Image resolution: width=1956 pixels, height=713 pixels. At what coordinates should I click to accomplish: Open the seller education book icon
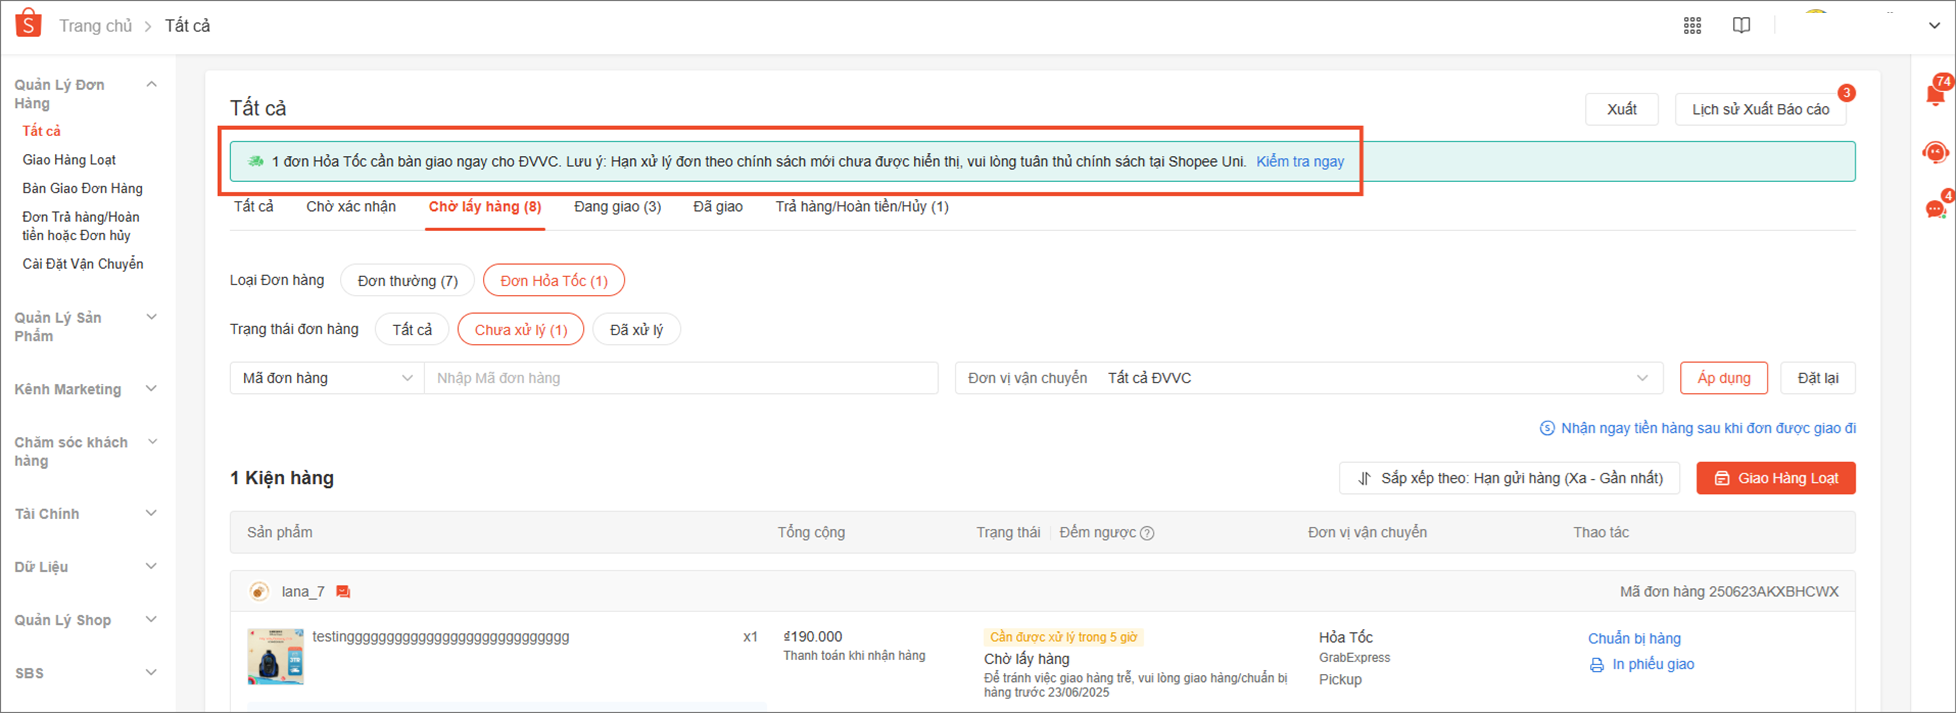click(1741, 26)
